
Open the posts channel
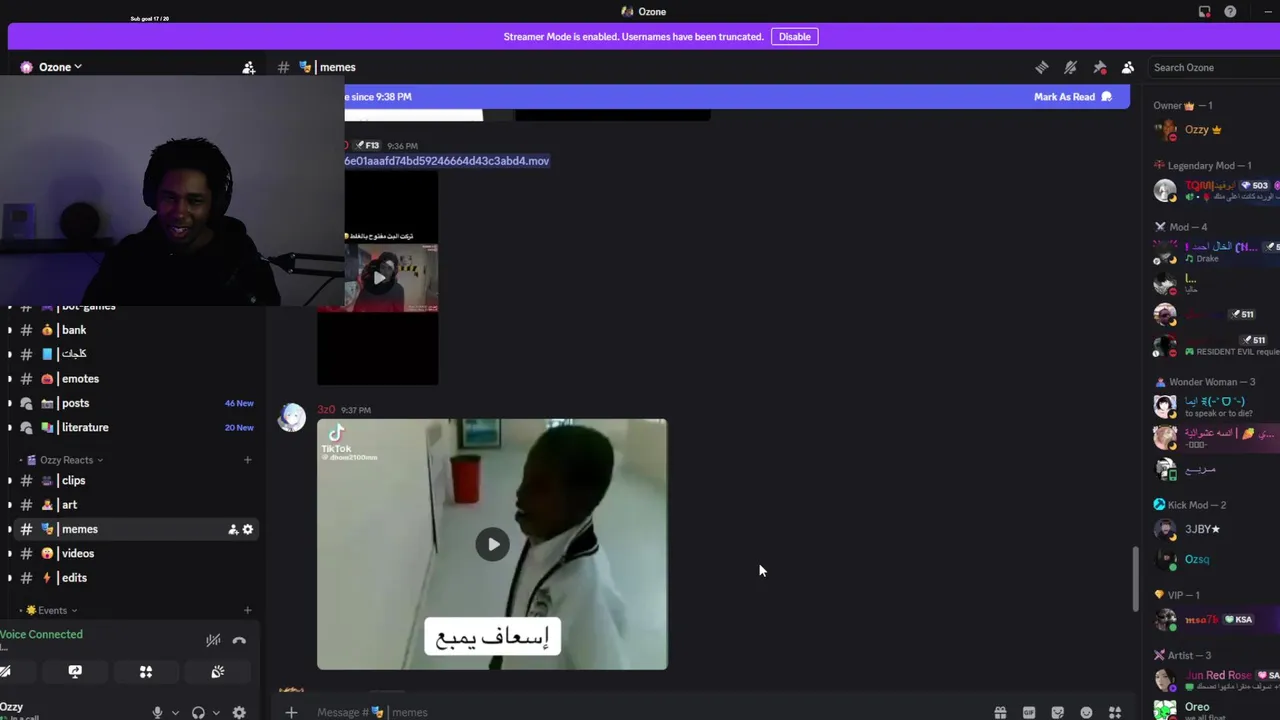point(75,403)
